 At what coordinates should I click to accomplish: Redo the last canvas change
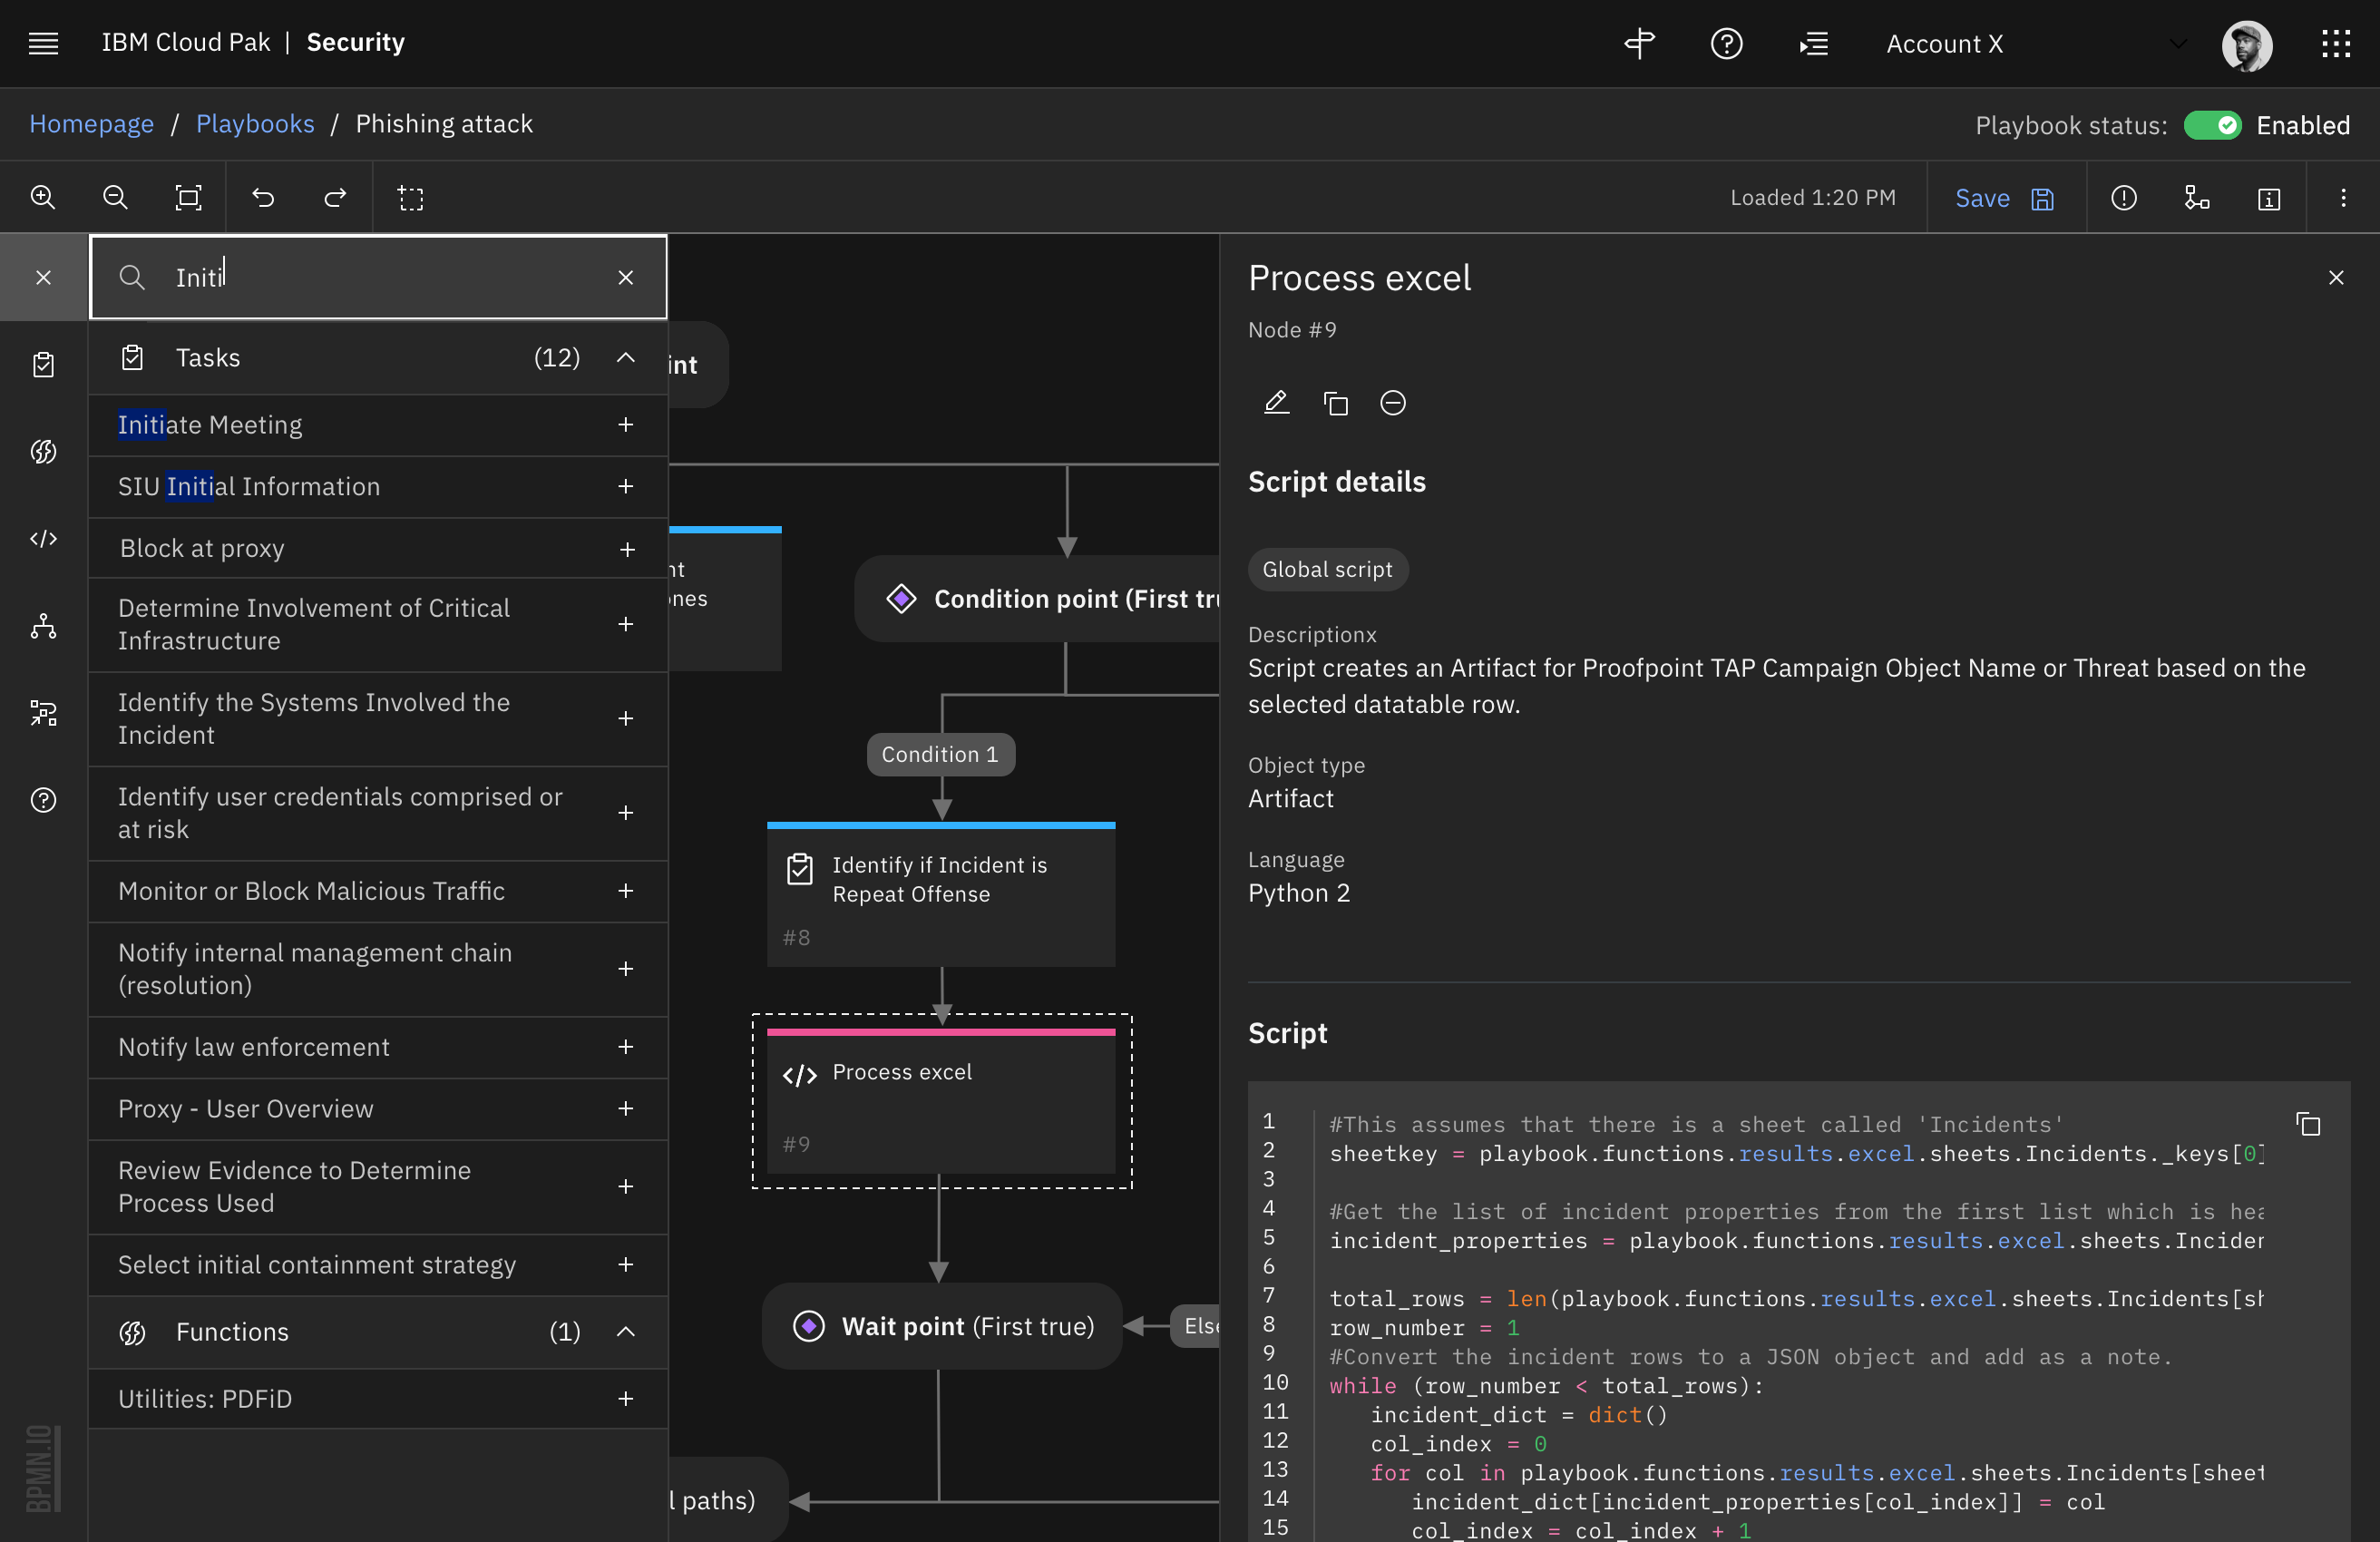pyautogui.click(x=336, y=197)
